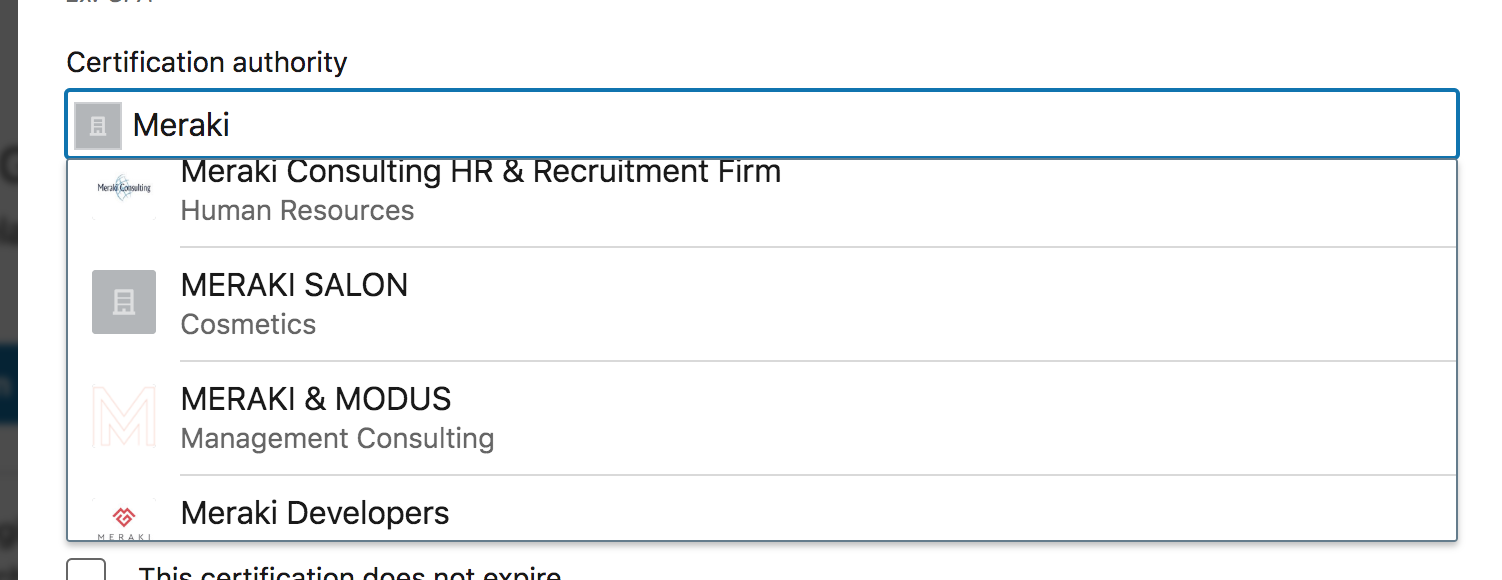Screen dimensions: 1502x580
Task: Click the blue button sliver behind dropdown
Action: click(8, 385)
